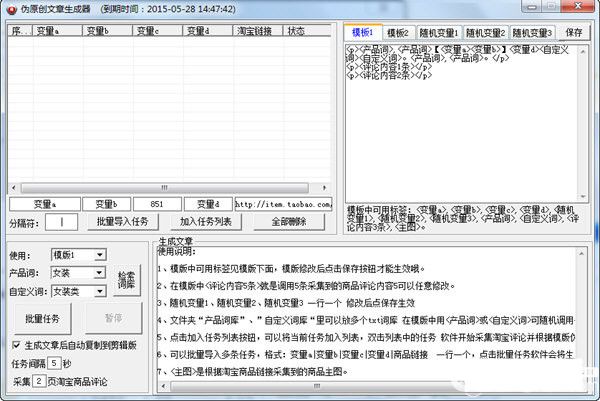This screenshot has height=401, width=600.
Task: Click the 检索词库 button
Action: tap(126, 280)
